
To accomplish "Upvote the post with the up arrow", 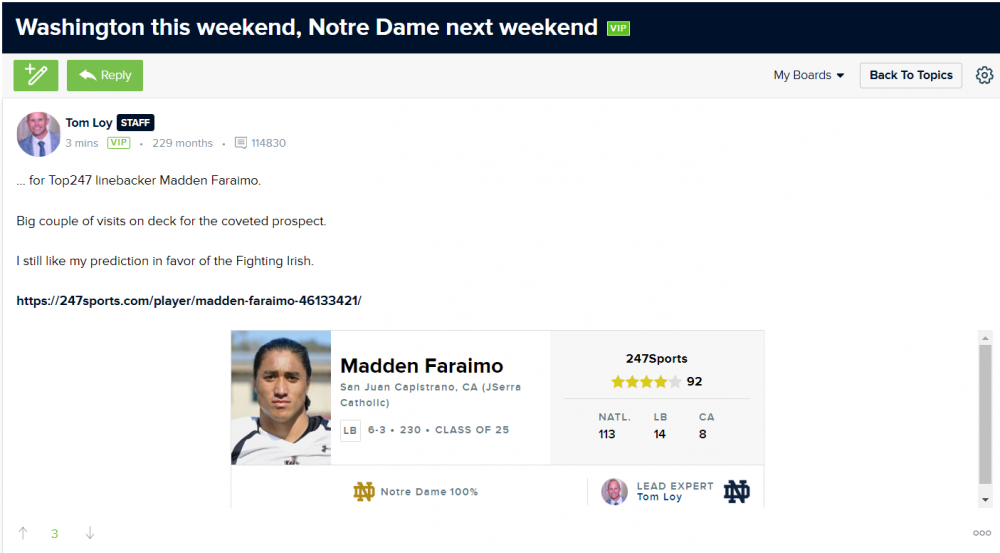I will (23, 533).
